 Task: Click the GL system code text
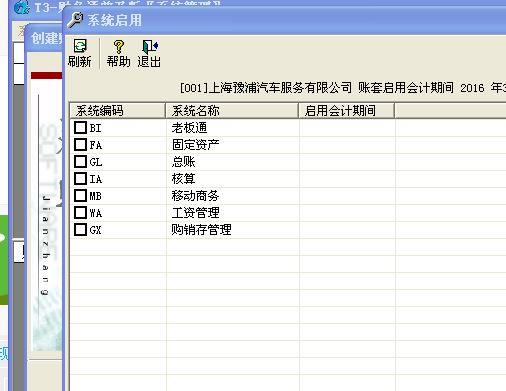(96, 162)
